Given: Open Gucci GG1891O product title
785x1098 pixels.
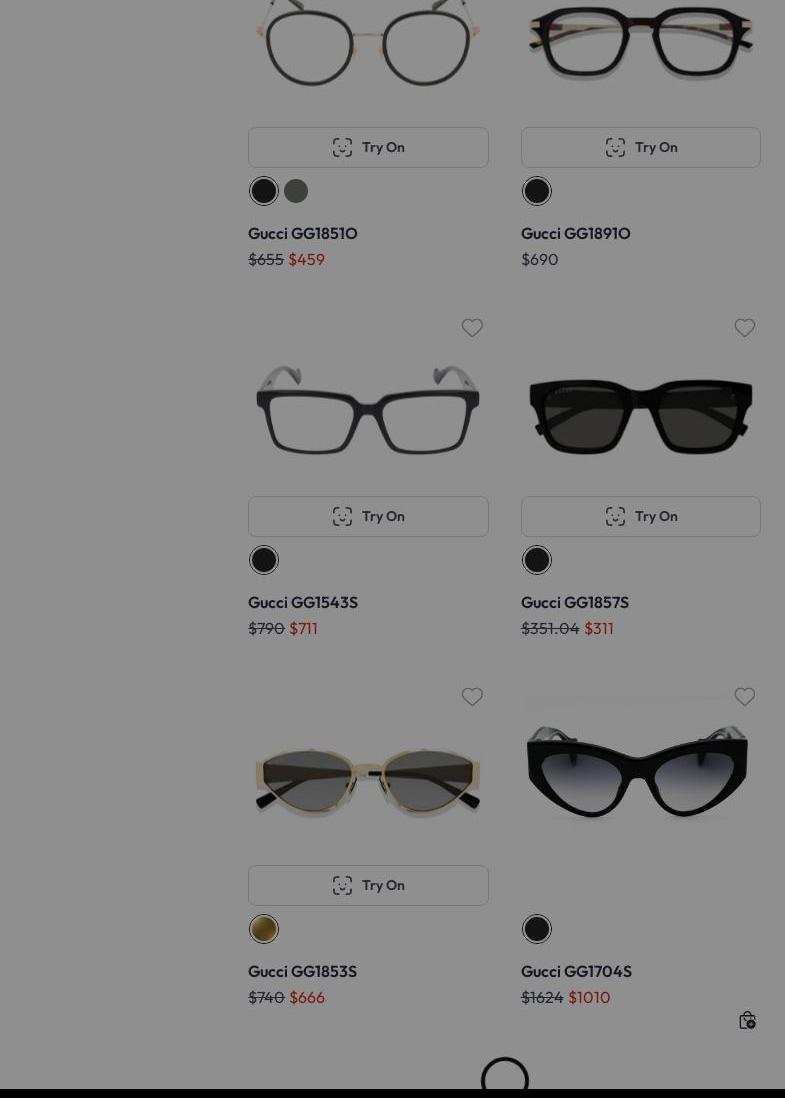Looking at the screenshot, I should [576, 233].
